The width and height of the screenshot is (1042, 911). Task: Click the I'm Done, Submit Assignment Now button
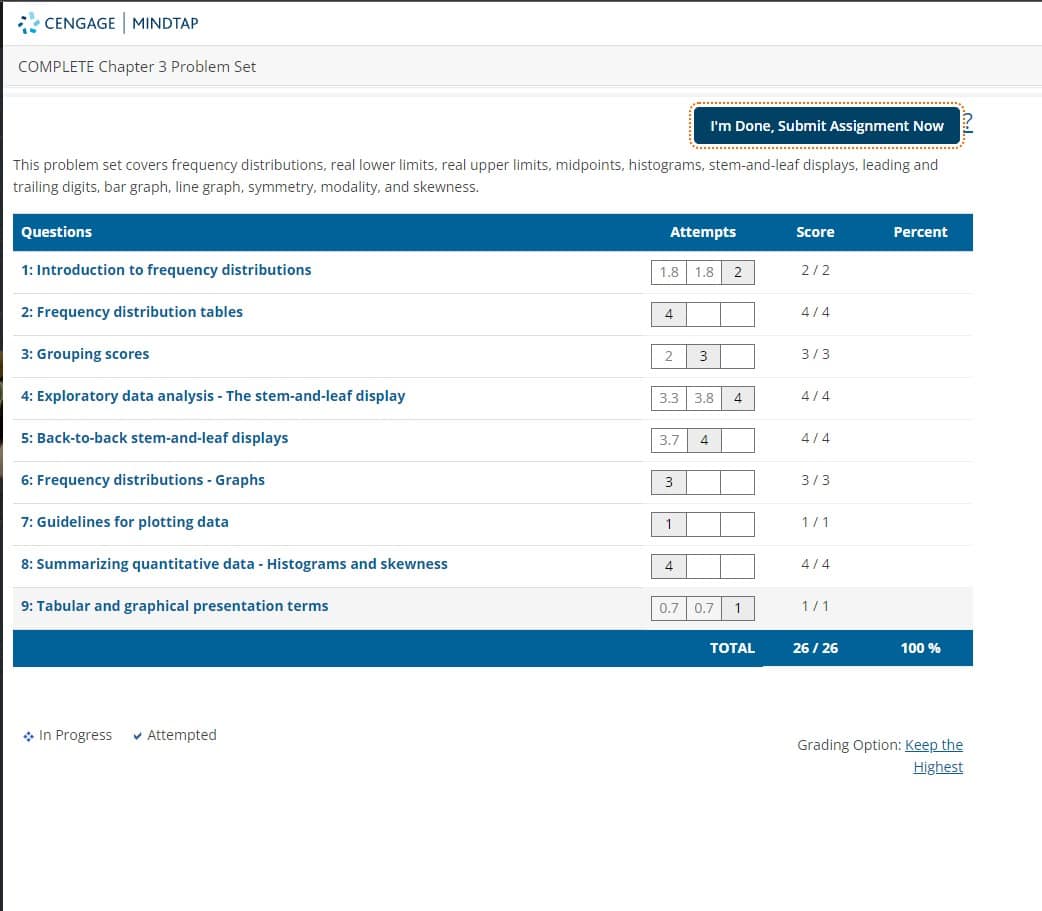coord(827,125)
